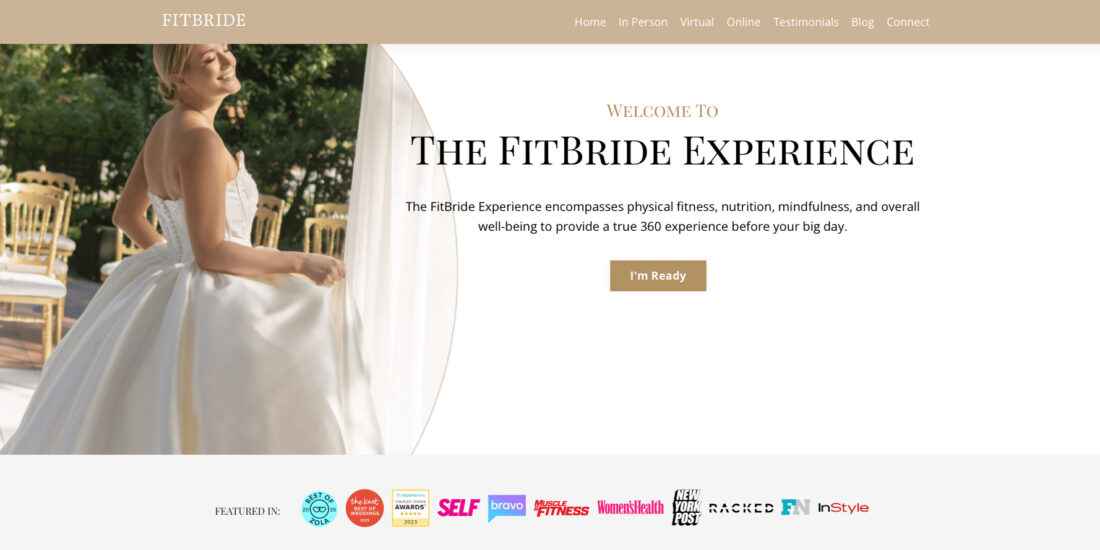Screen dimensions: 1100x550
Task: Click The Knot Best of Weddings badge
Action: coord(365,508)
